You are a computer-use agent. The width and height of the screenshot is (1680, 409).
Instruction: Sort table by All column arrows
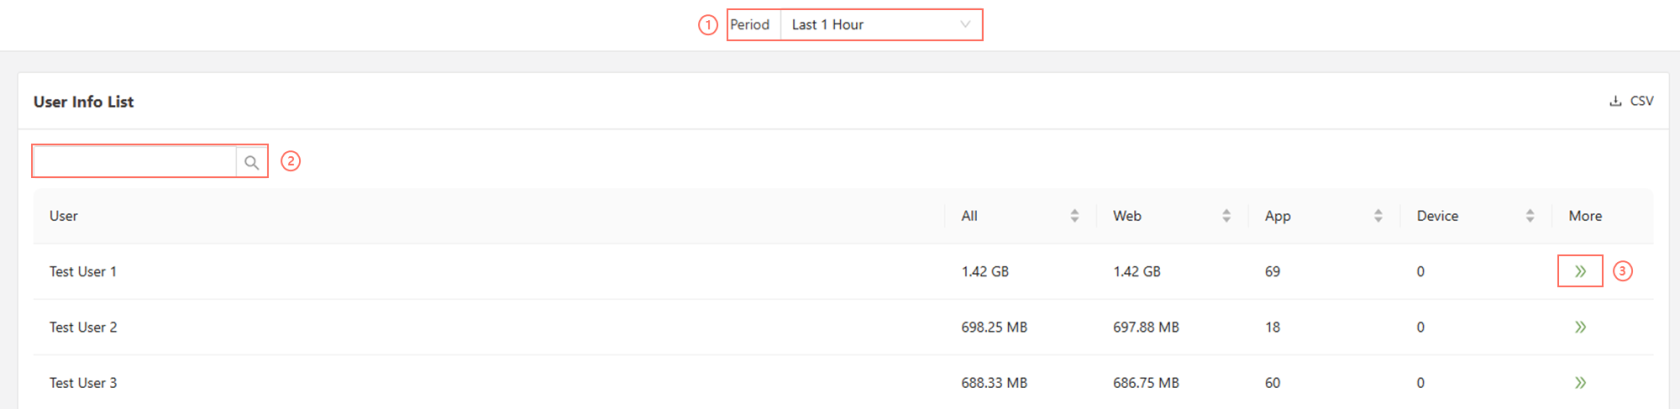click(x=1074, y=216)
